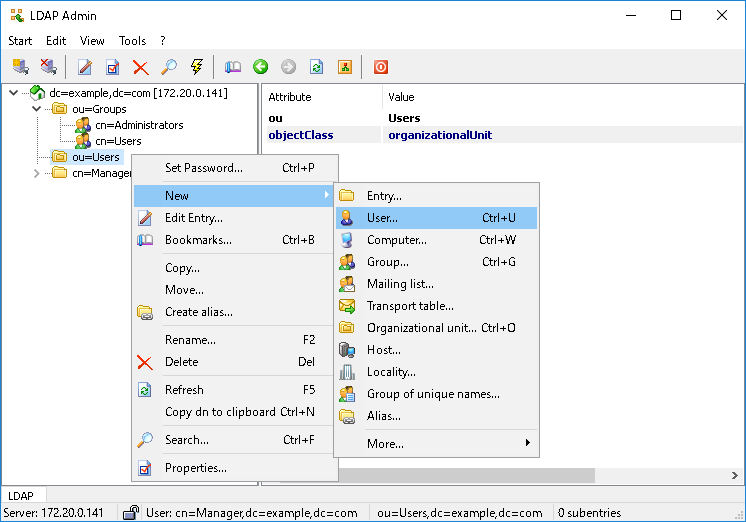Choose Copy... in context menu
This screenshot has width=746, height=522.
tap(235, 268)
